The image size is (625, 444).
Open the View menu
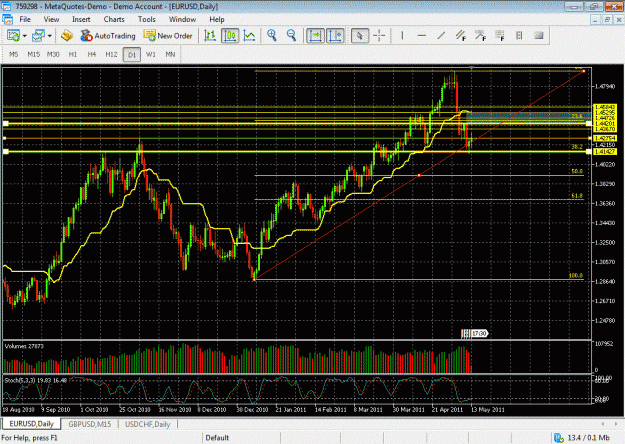[51, 19]
